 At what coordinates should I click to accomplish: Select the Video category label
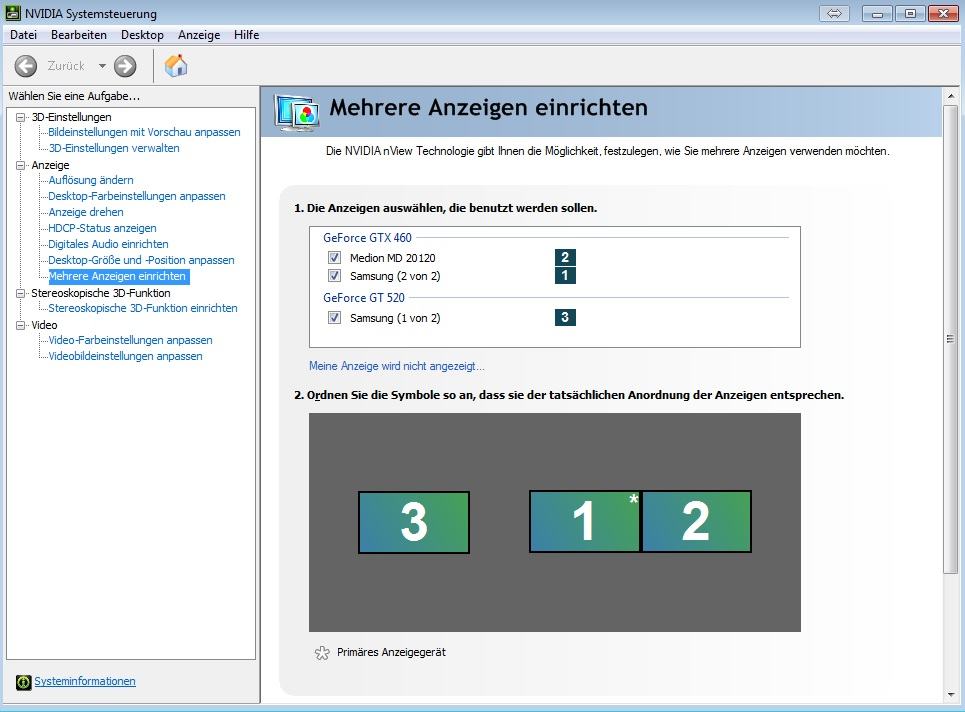click(44, 325)
